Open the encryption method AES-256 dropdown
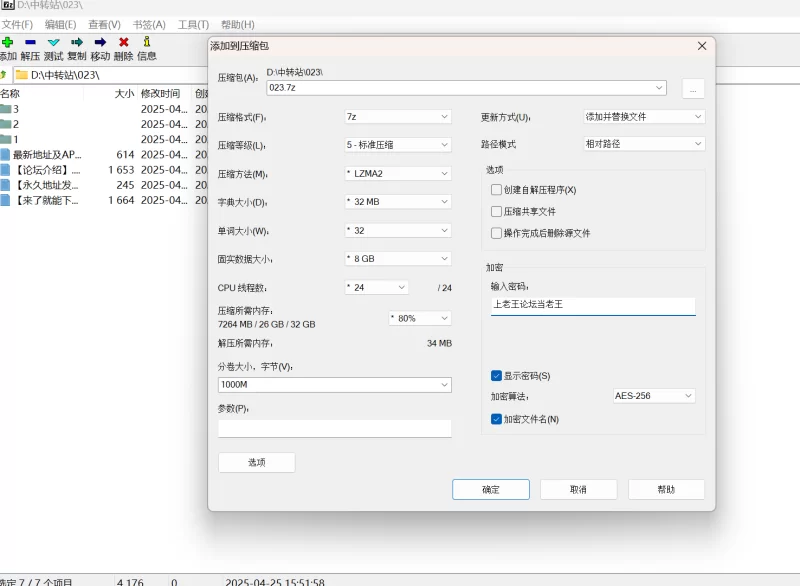The height and width of the screenshot is (586, 800). (x=653, y=396)
